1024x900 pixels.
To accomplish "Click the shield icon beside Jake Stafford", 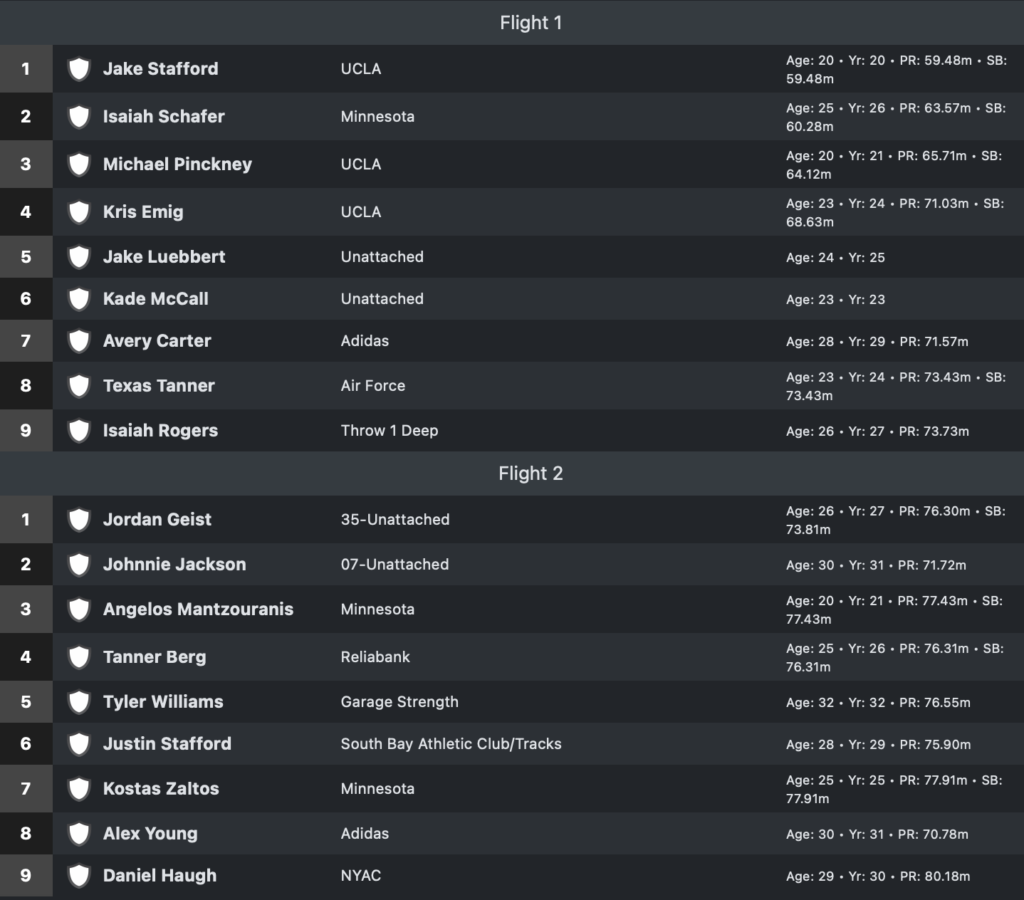I will (x=79, y=69).
